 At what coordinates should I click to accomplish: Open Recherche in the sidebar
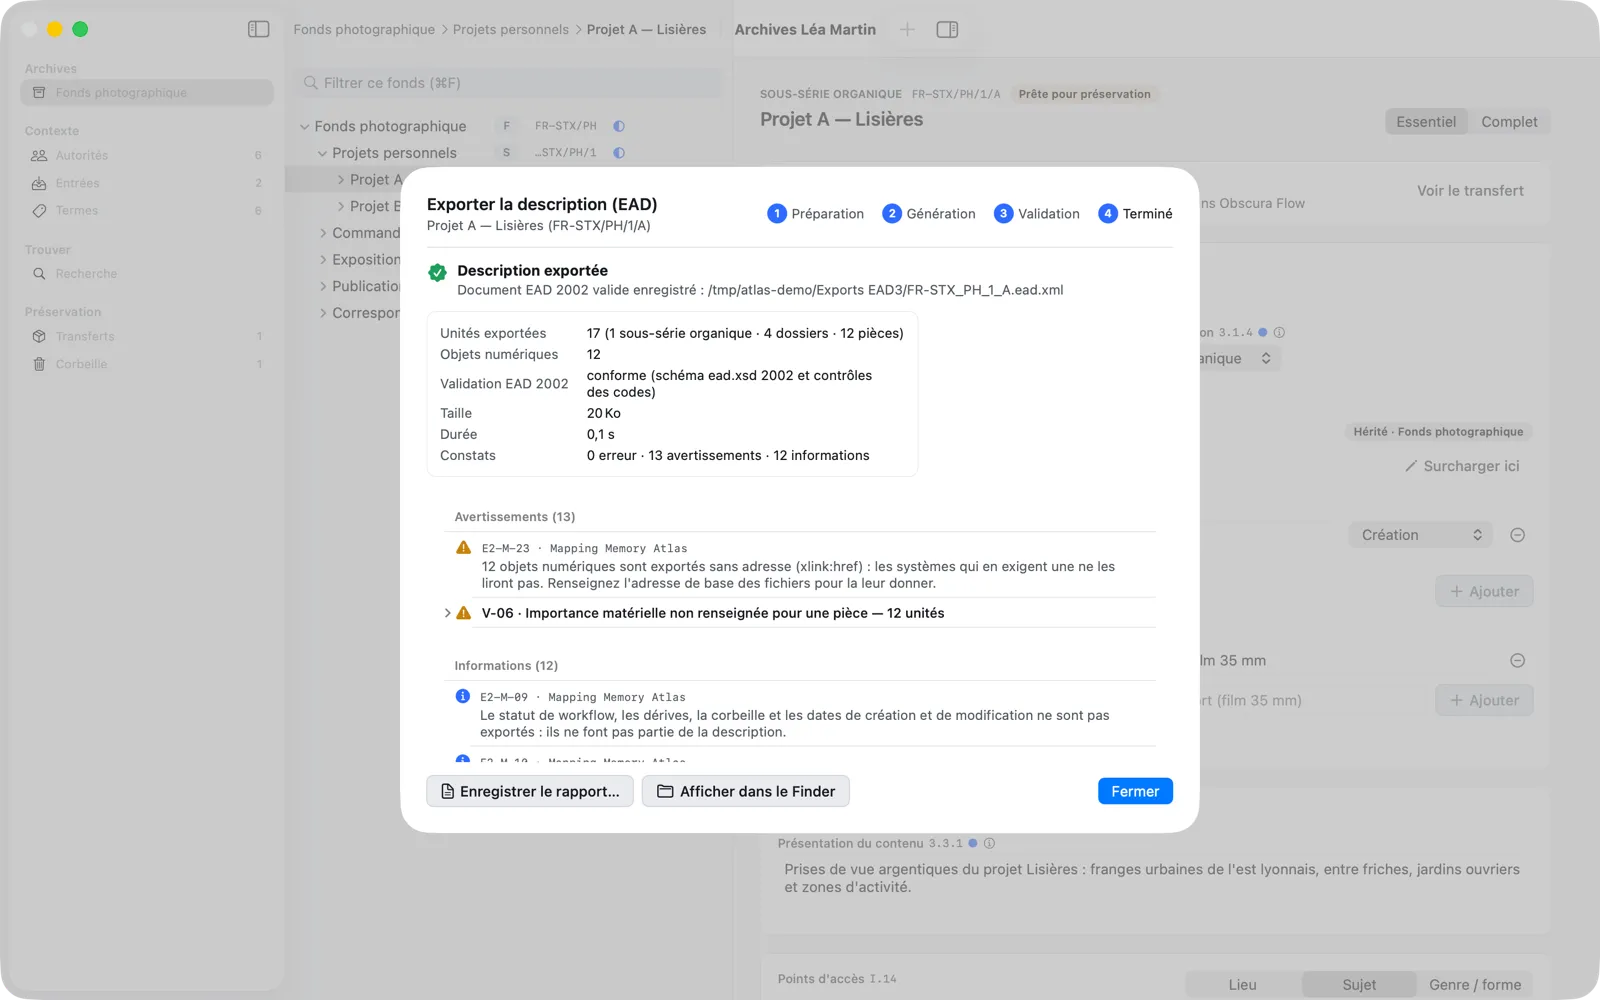[147, 274]
